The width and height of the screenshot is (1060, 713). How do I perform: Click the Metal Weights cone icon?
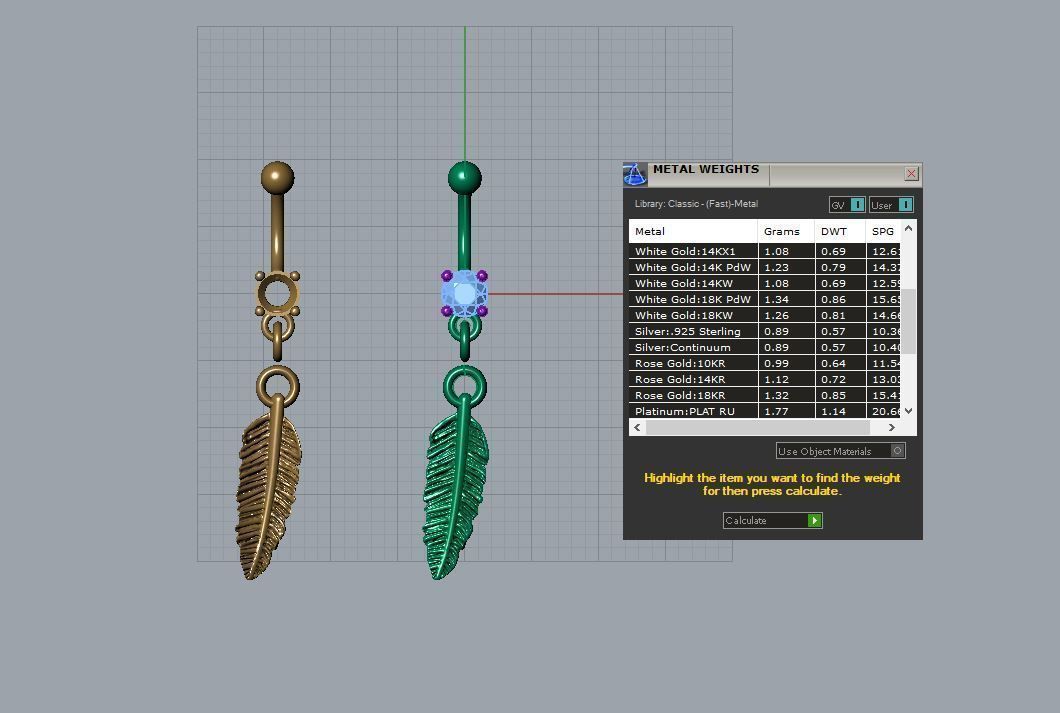[x=635, y=174]
